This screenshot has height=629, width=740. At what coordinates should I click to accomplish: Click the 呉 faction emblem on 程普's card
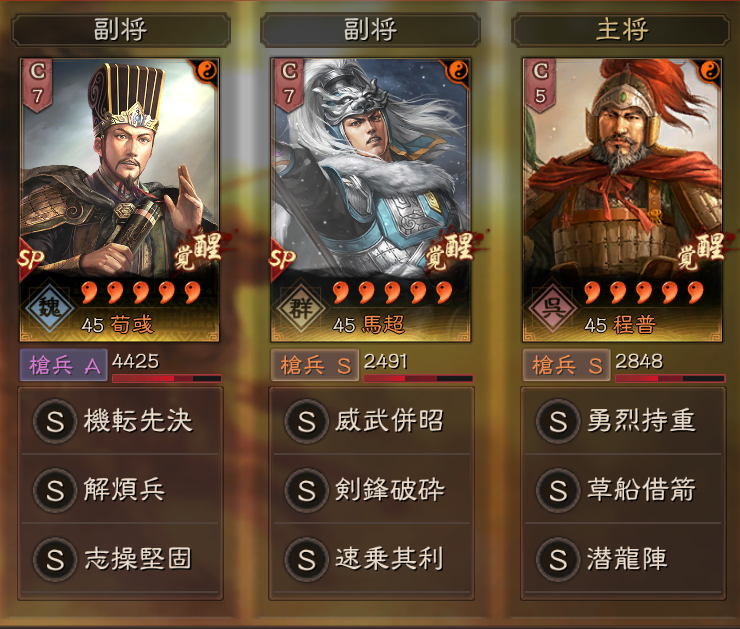pyautogui.click(x=552, y=308)
